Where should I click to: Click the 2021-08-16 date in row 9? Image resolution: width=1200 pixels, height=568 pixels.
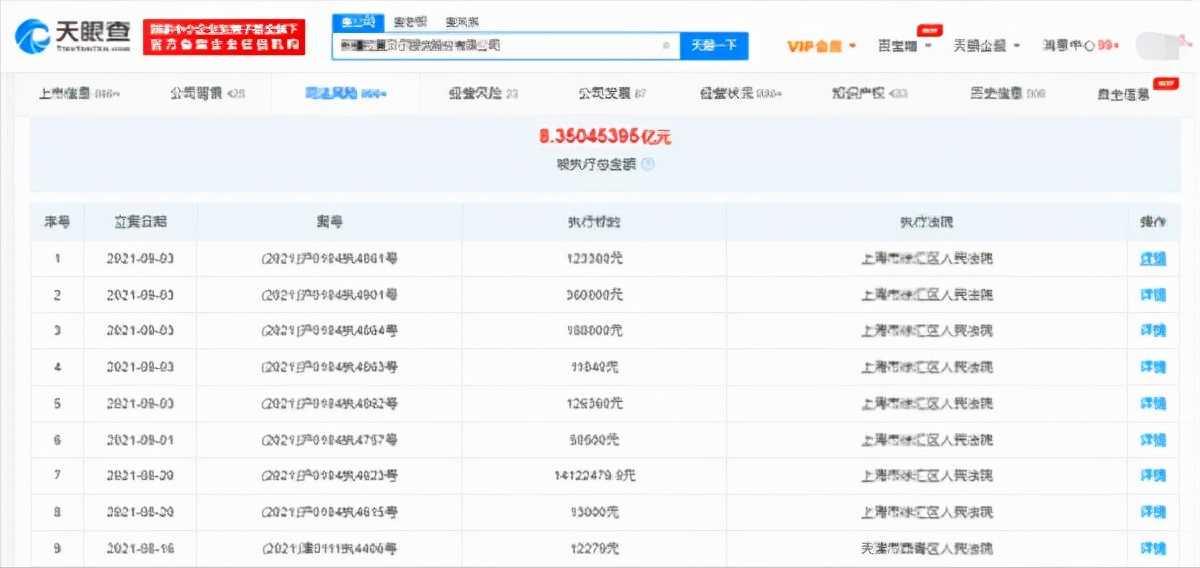tap(140, 548)
